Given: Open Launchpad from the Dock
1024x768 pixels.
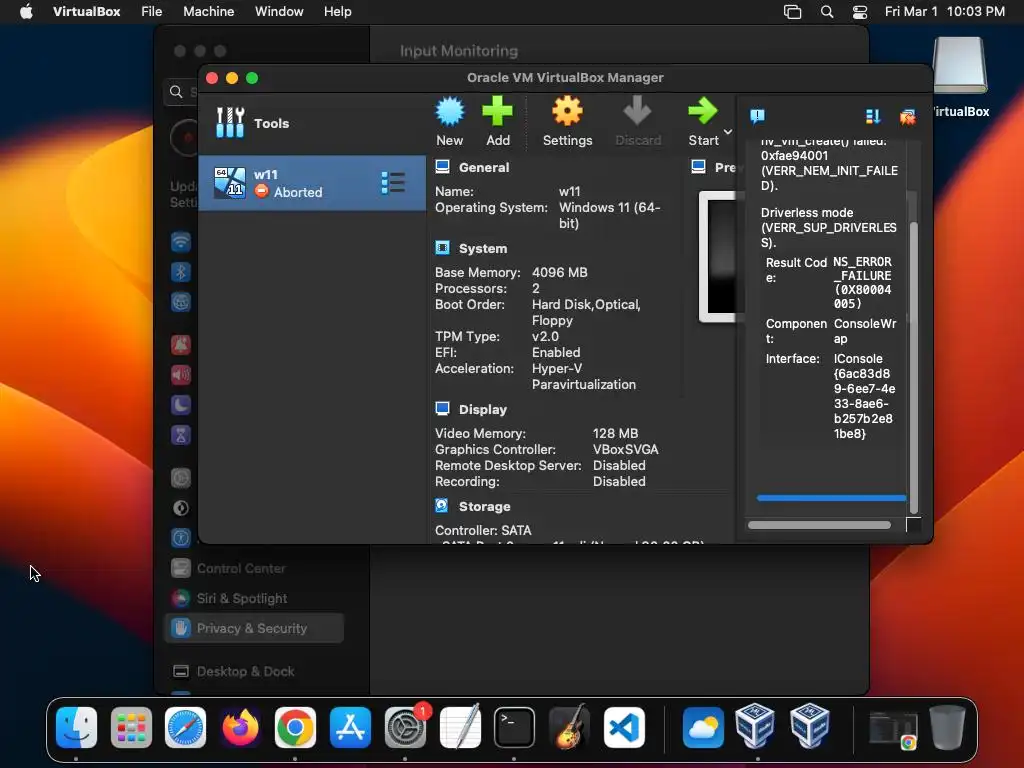Looking at the screenshot, I should (x=131, y=727).
